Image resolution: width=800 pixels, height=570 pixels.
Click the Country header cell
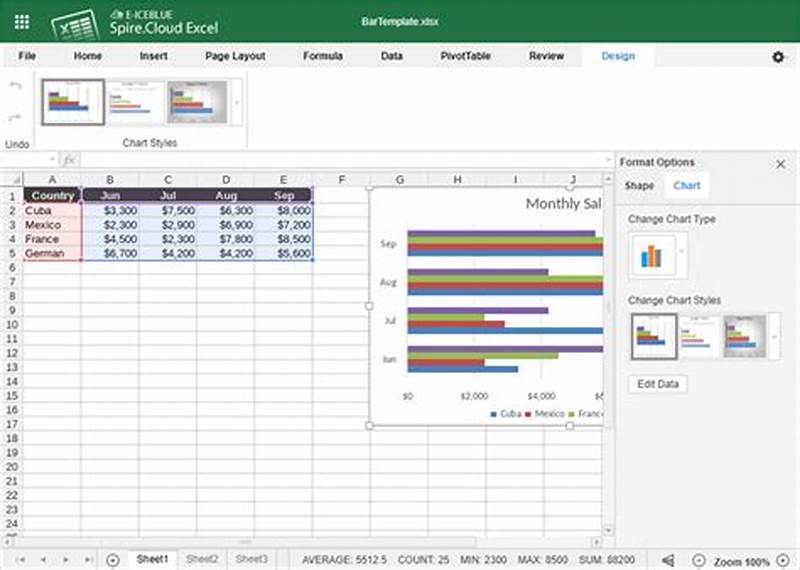pos(52,195)
